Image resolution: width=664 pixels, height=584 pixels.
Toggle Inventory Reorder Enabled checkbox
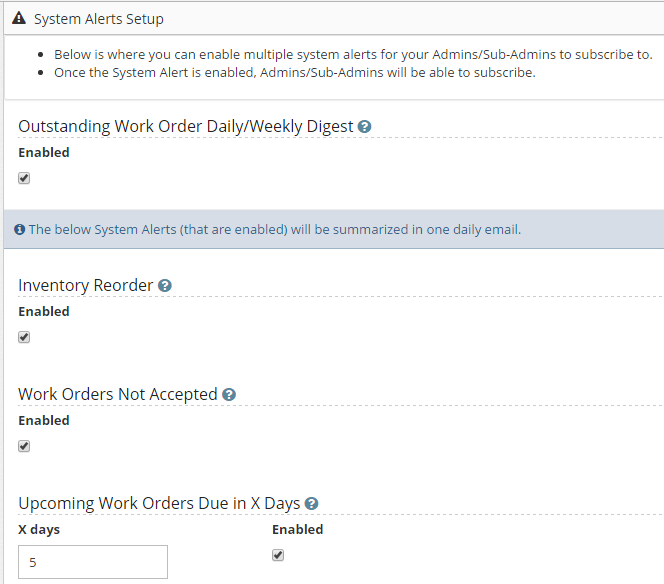point(24,337)
